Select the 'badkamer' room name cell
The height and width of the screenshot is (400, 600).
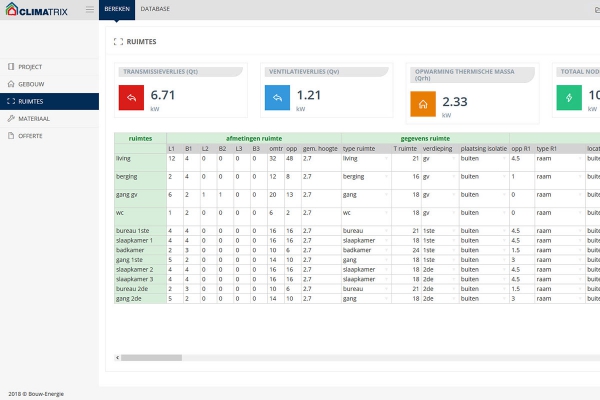[x=140, y=250]
